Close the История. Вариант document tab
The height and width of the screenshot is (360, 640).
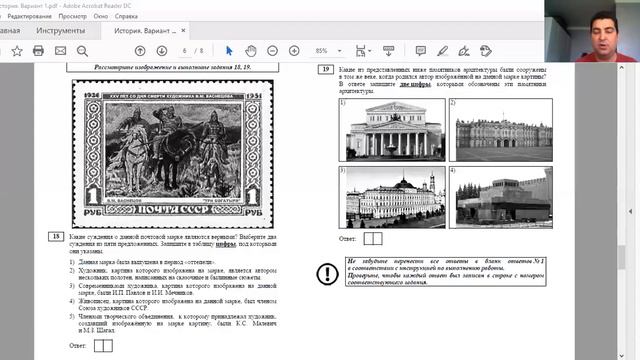183,31
